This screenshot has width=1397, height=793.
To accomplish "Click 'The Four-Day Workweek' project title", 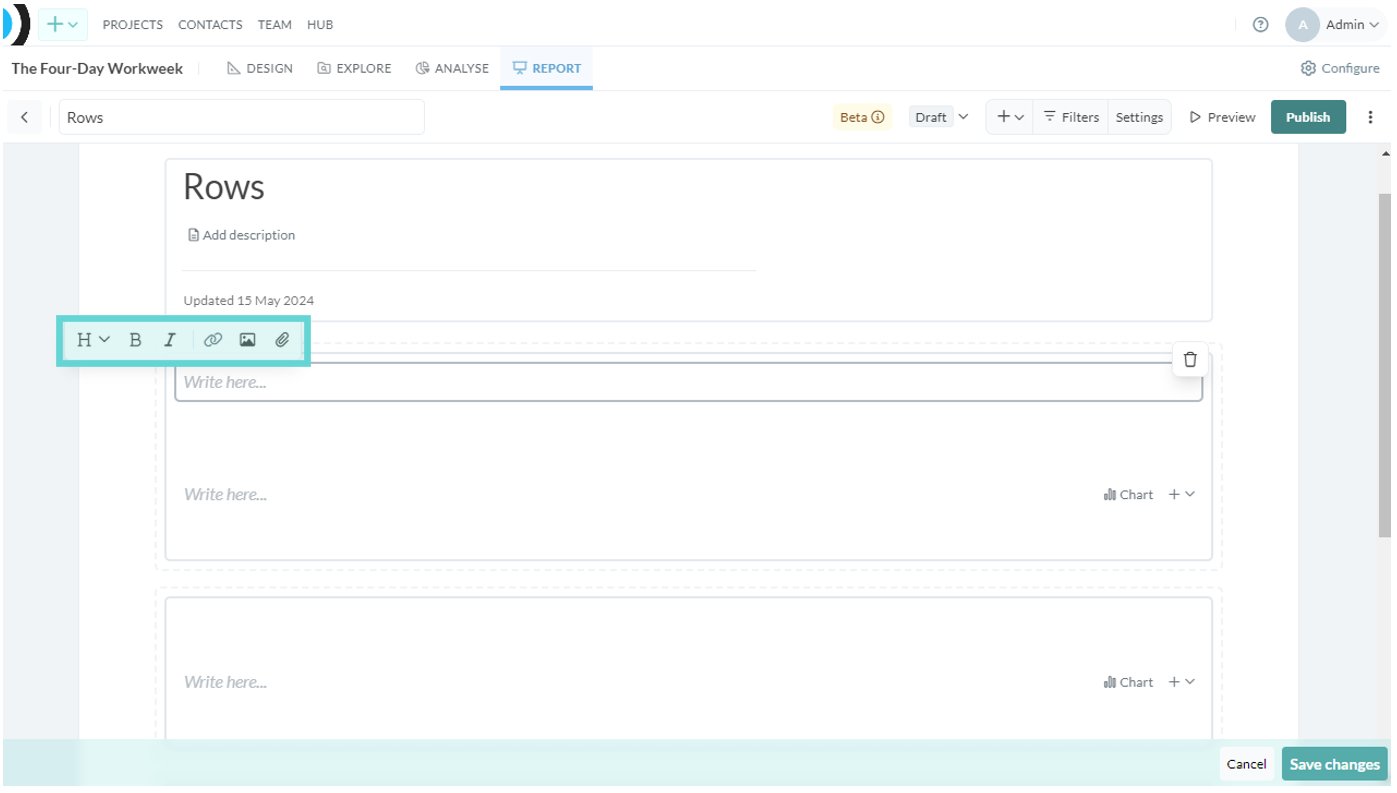I will pyautogui.click(x=97, y=68).
